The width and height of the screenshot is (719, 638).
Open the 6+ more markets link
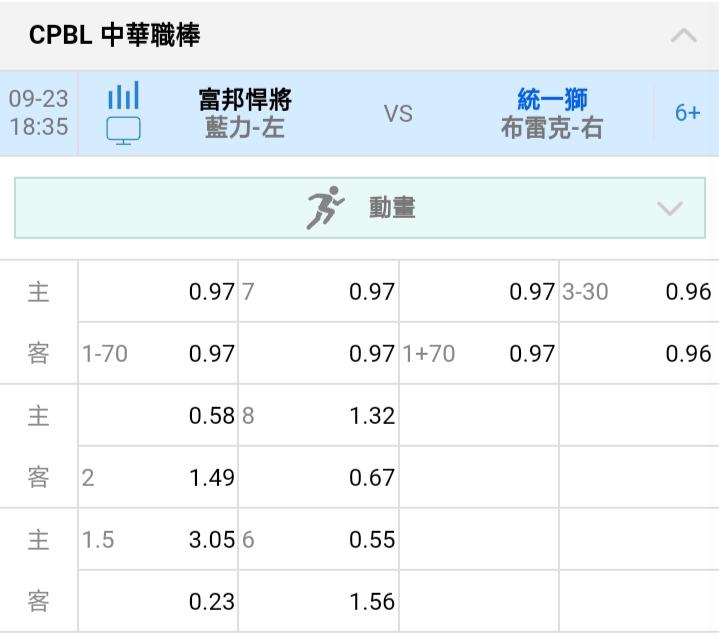(x=687, y=113)
